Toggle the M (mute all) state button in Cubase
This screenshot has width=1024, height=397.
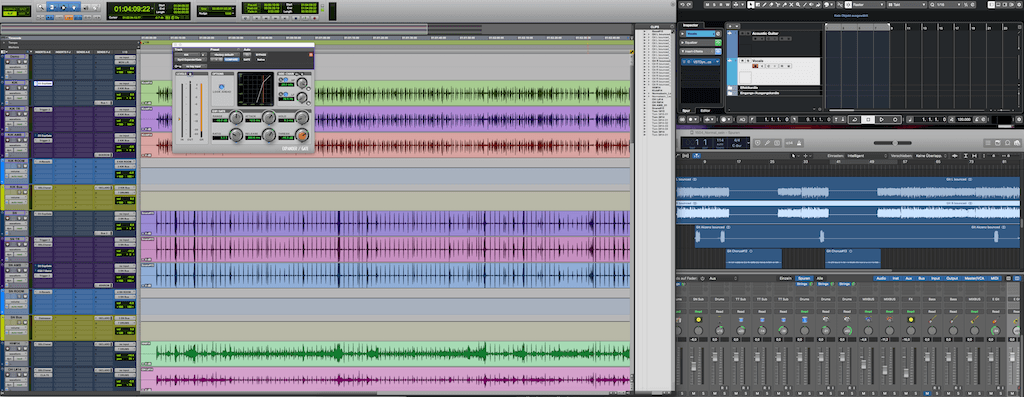click(707, 5)
